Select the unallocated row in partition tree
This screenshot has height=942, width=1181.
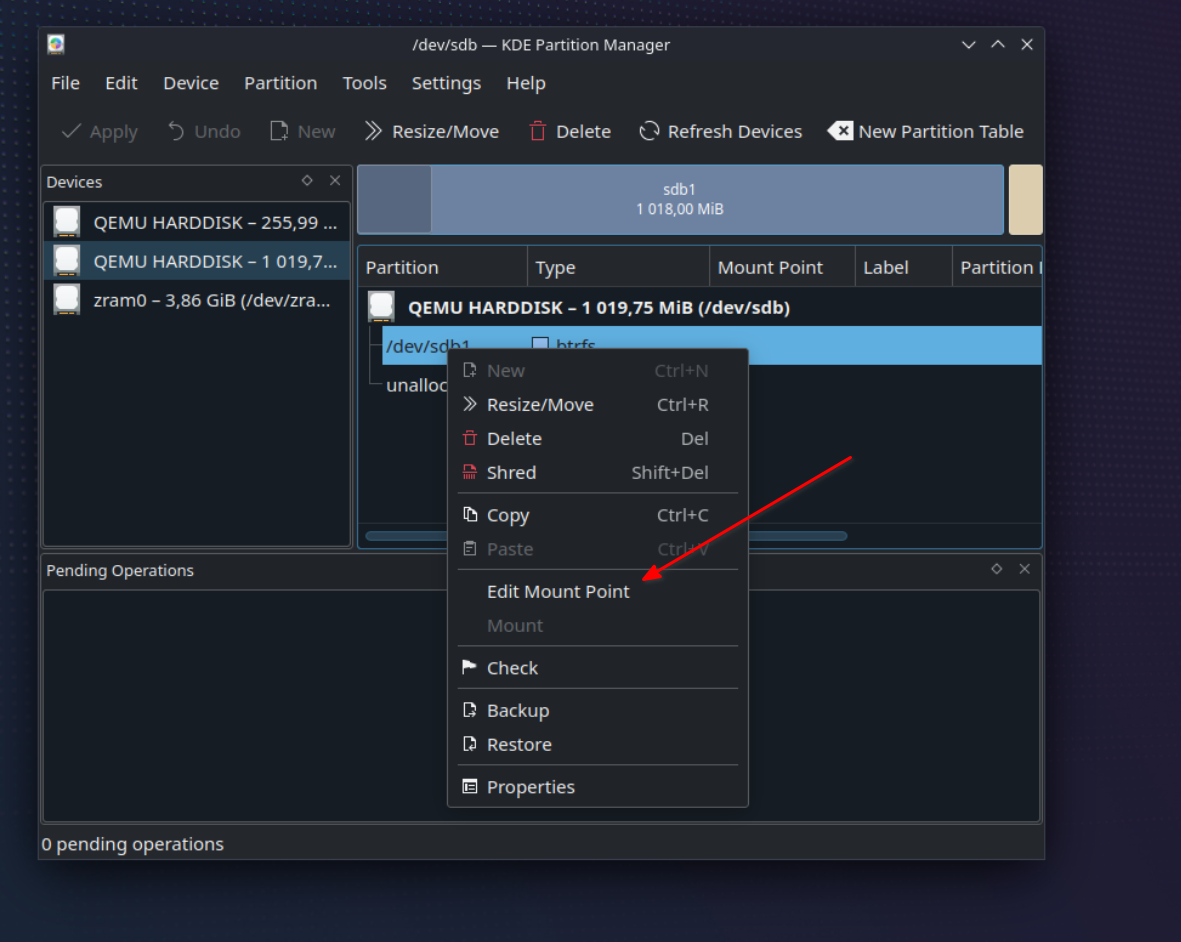(415, 385)
